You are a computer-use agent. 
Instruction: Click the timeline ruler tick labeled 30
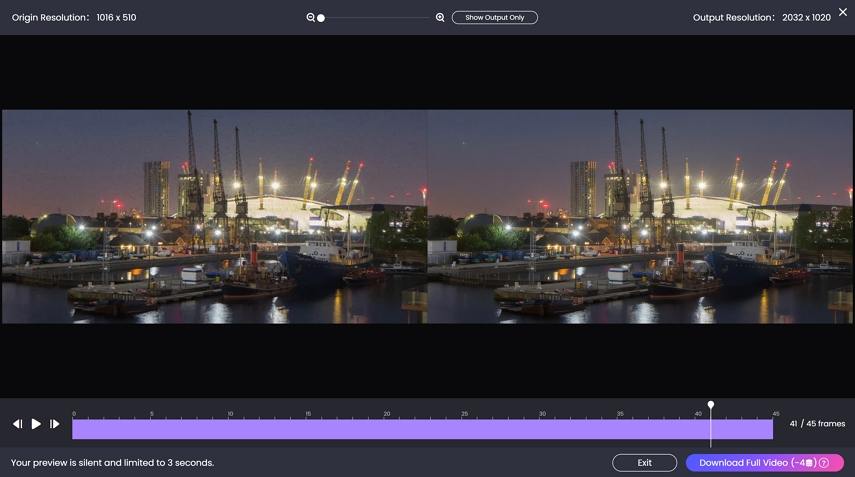pyautogui.click(x=542, y=414)
